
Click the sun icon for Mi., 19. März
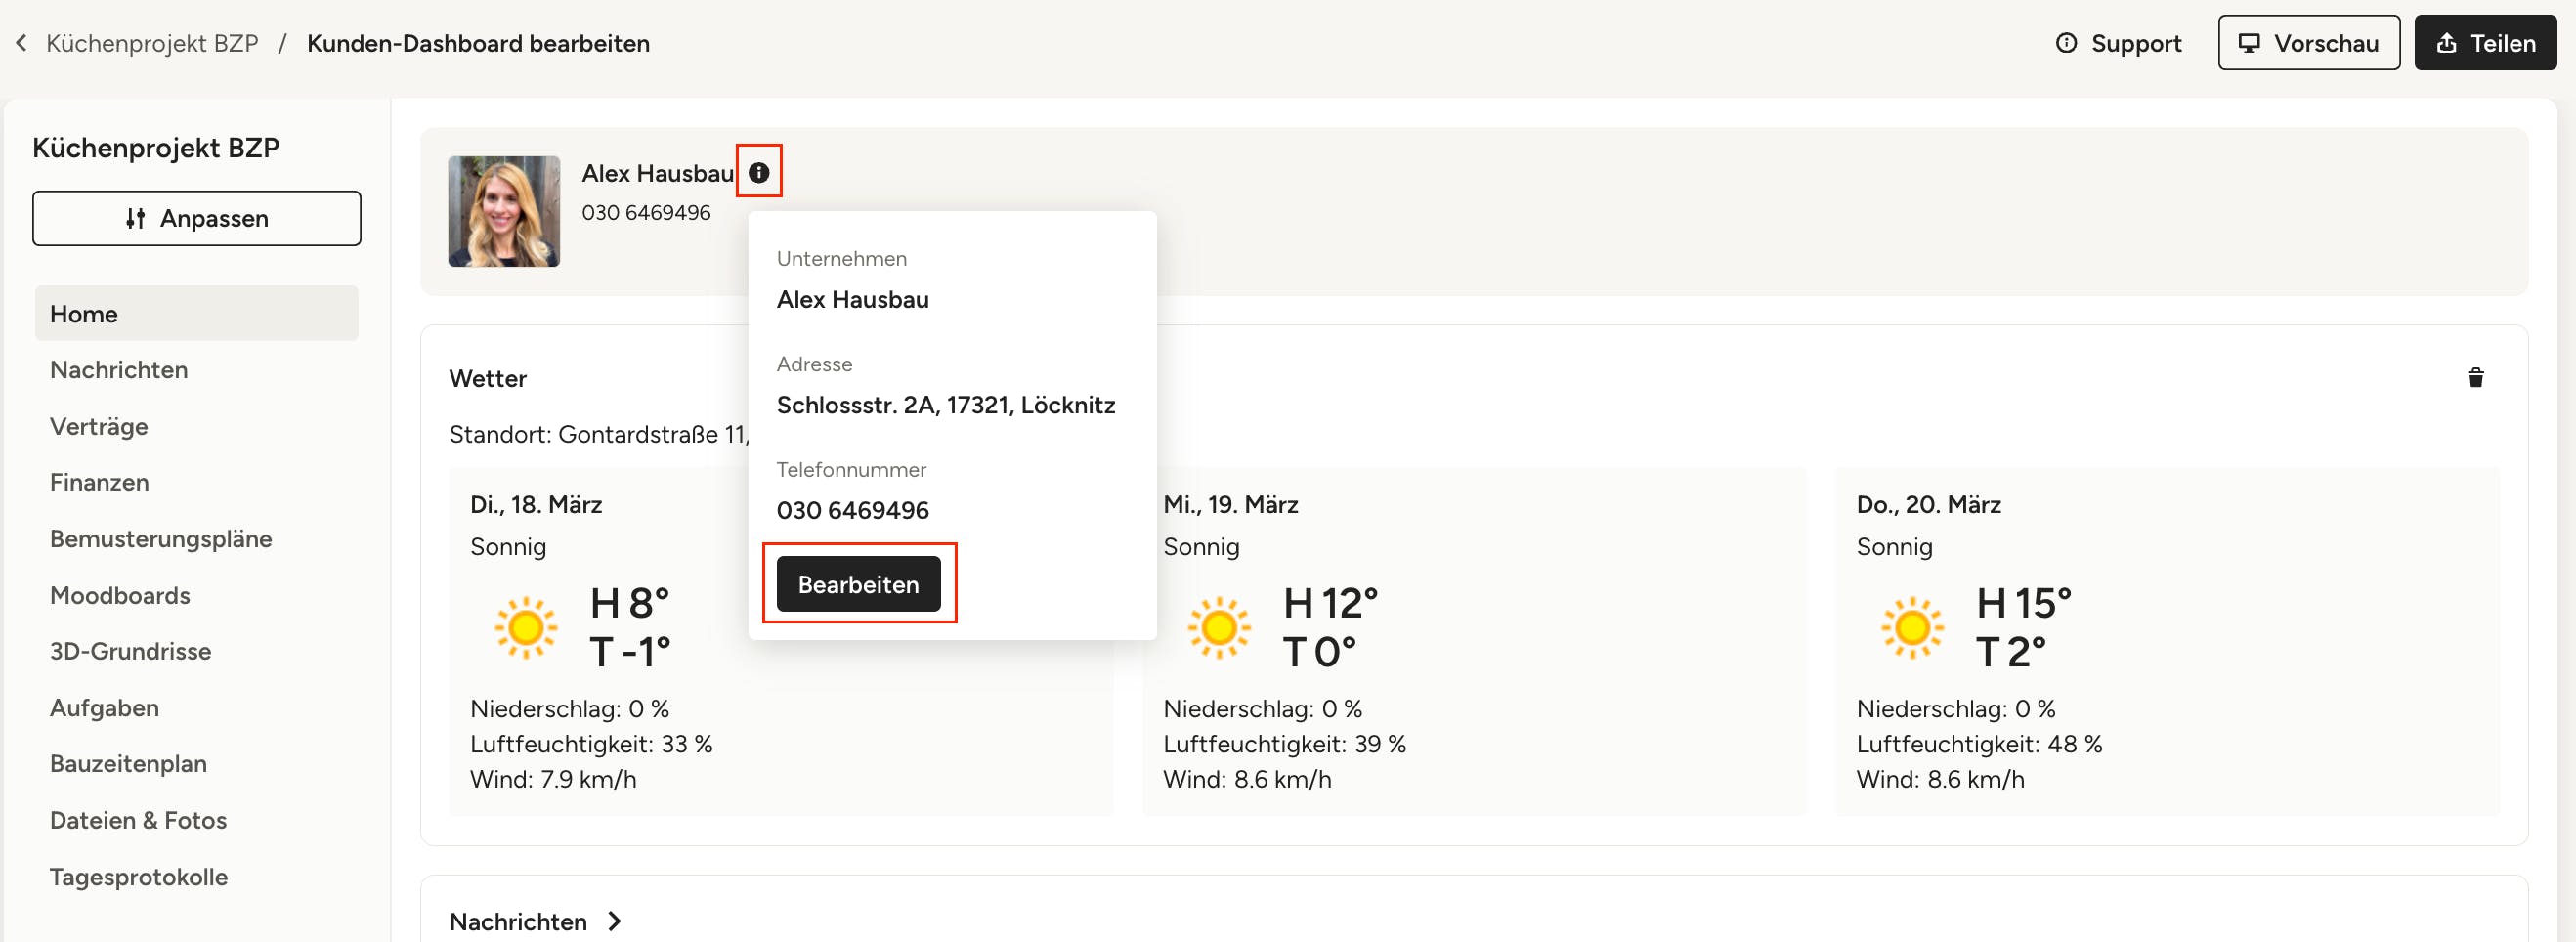(x=1218, y=628)
